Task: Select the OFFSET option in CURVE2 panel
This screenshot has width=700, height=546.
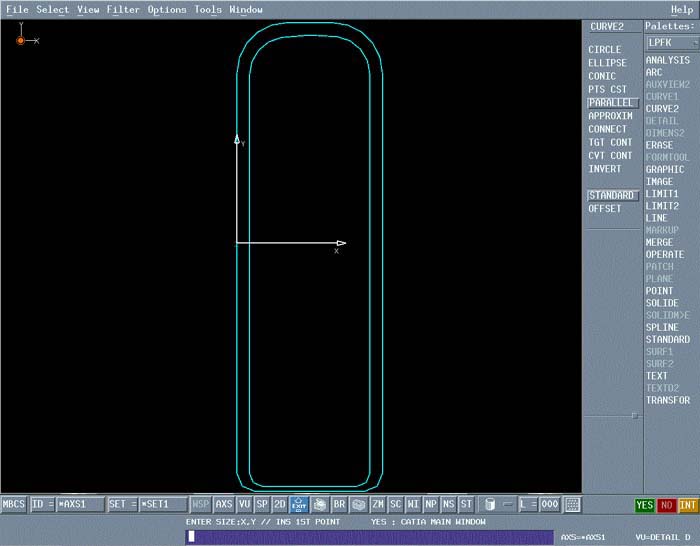Action: (x=605, y=209)
